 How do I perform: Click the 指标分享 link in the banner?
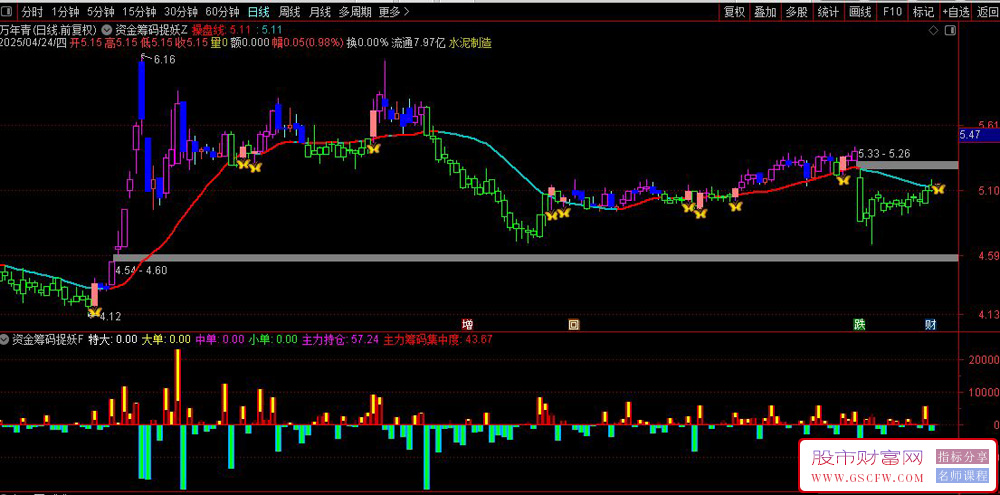pyautogui.click(x=962, y=457)
